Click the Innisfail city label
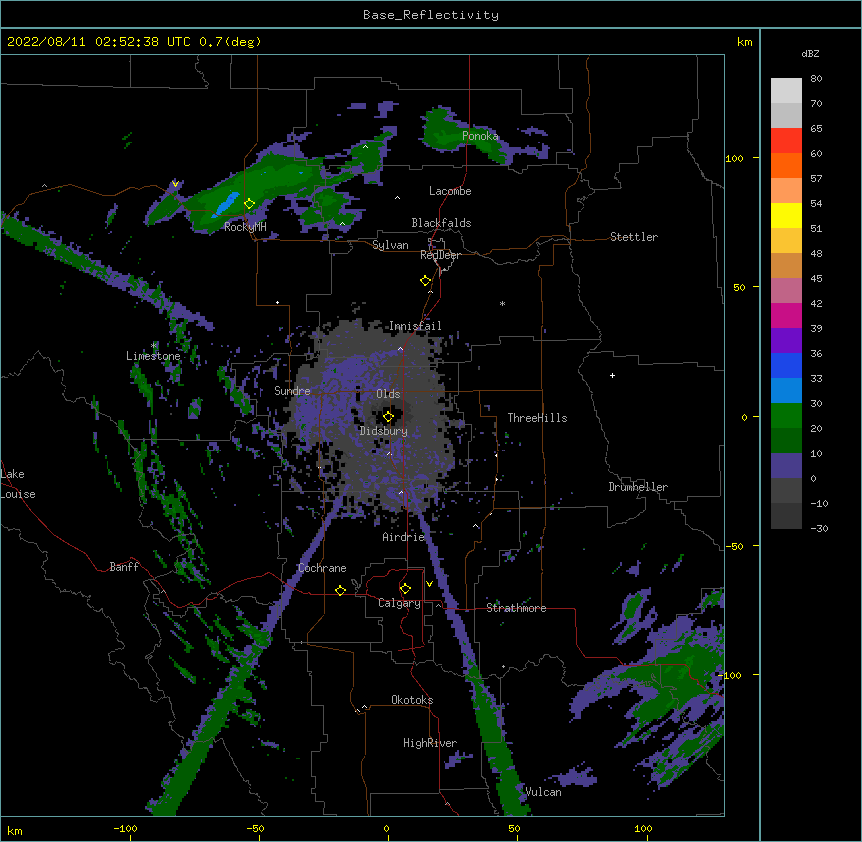This screenshot has height=842, width=862. pyautogui.click(x=415, y=326)
